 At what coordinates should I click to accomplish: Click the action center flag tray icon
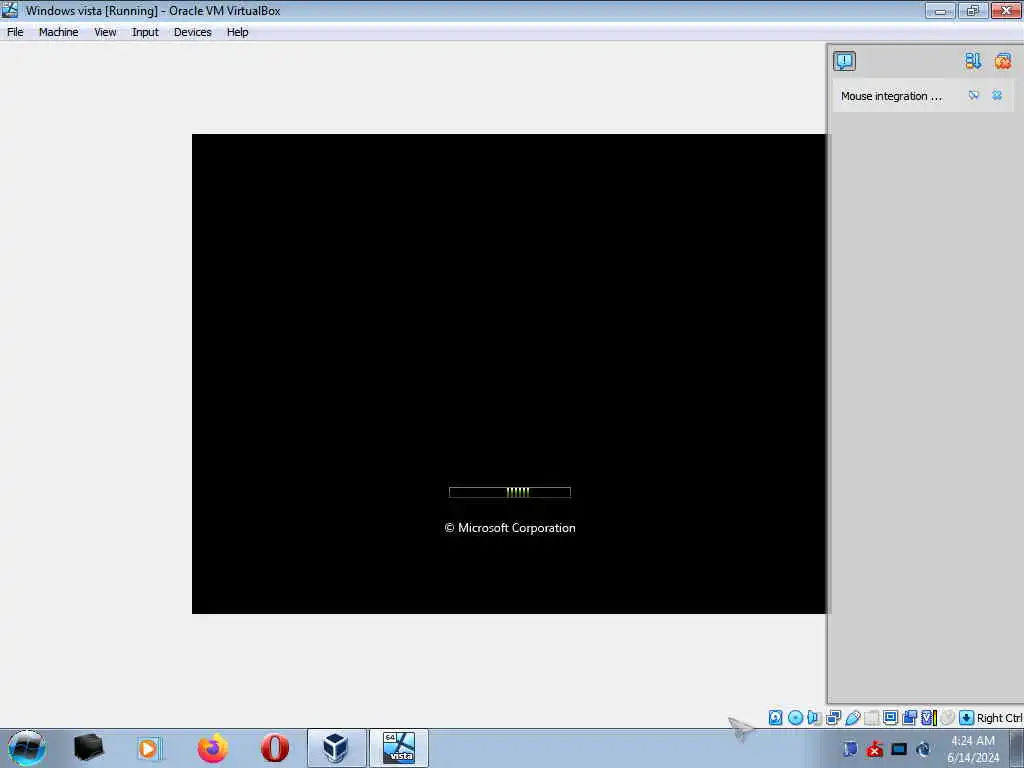coord(850,749)
